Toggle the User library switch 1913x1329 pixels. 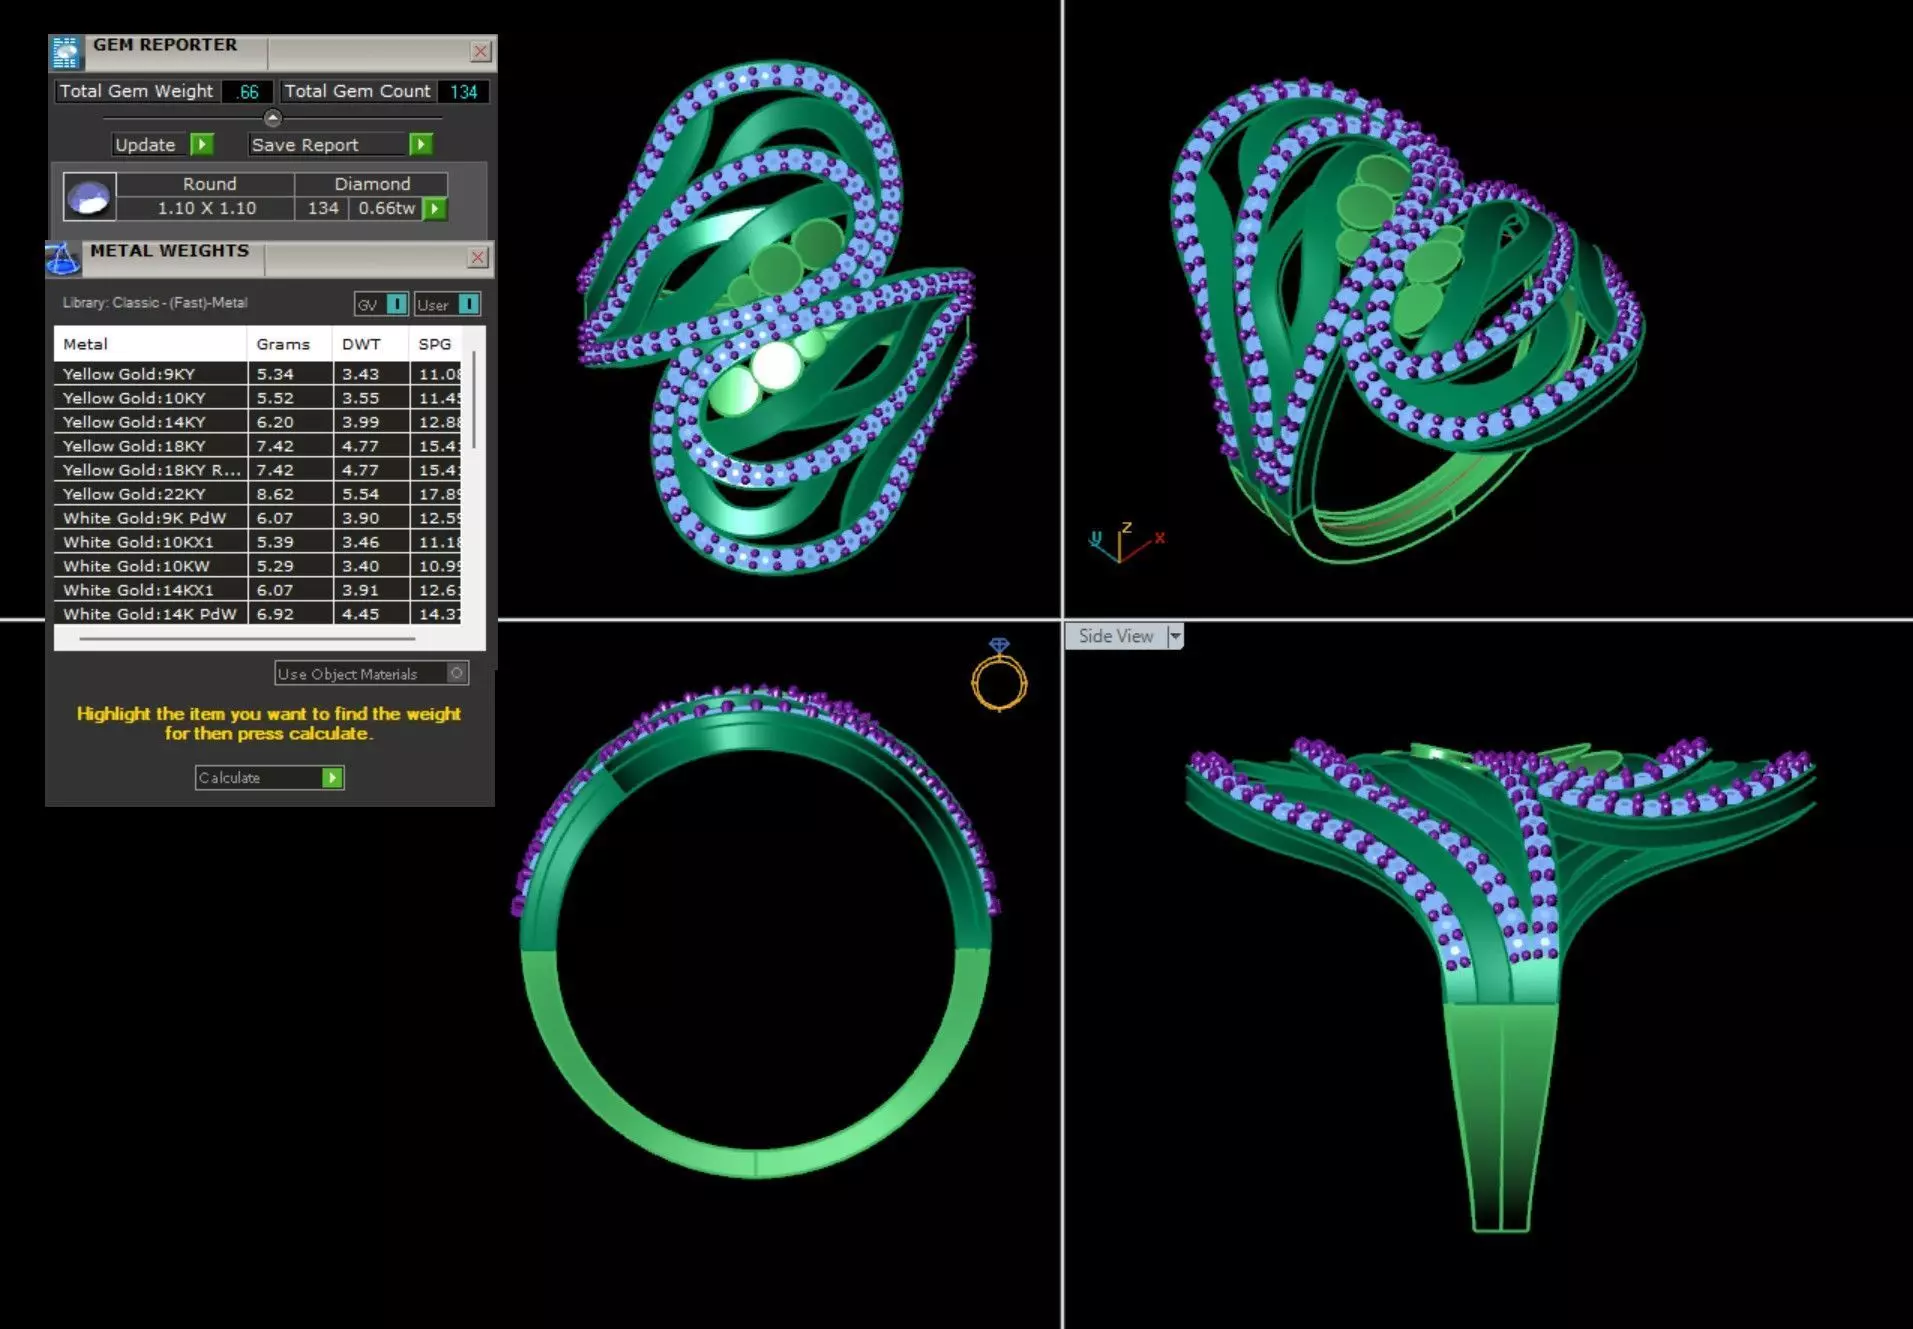coord(447,304)
